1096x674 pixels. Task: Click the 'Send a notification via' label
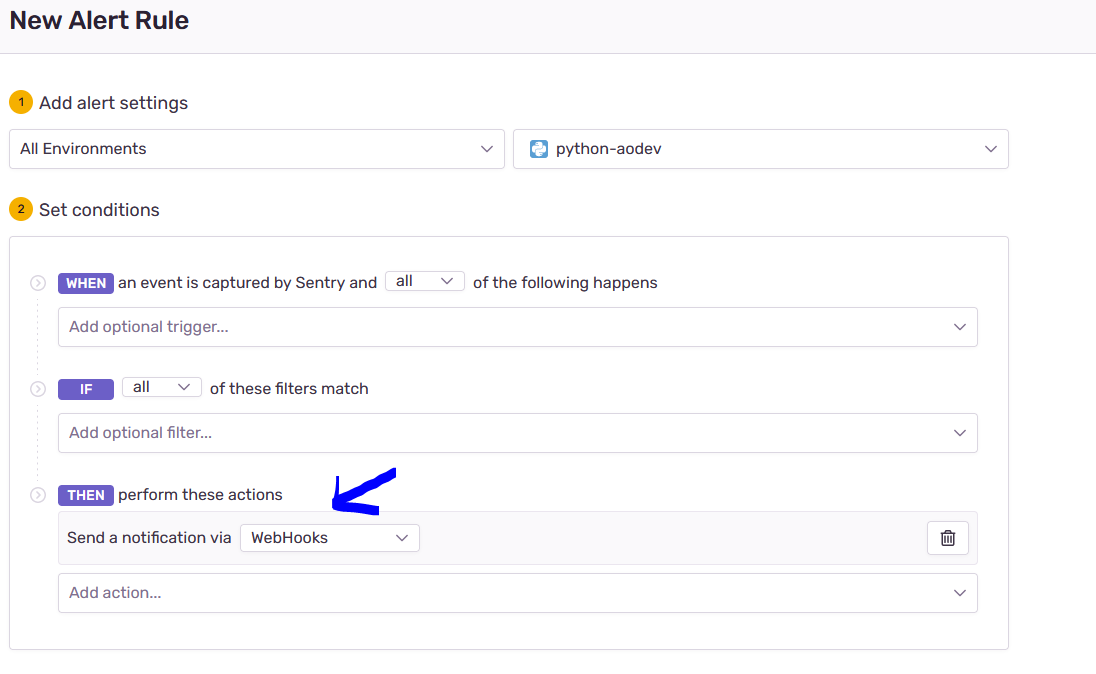click(149, 538)
